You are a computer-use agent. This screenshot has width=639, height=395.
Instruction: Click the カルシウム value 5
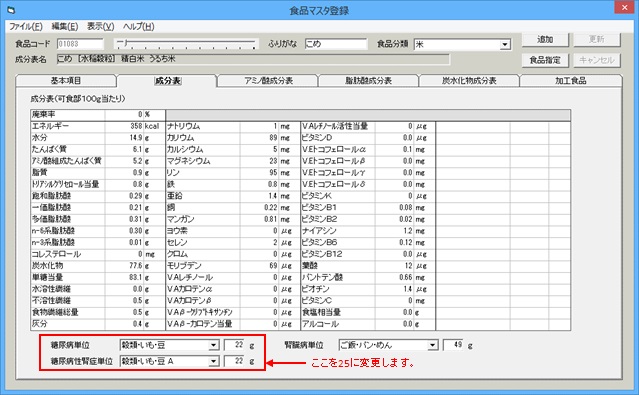coord(259,150)
